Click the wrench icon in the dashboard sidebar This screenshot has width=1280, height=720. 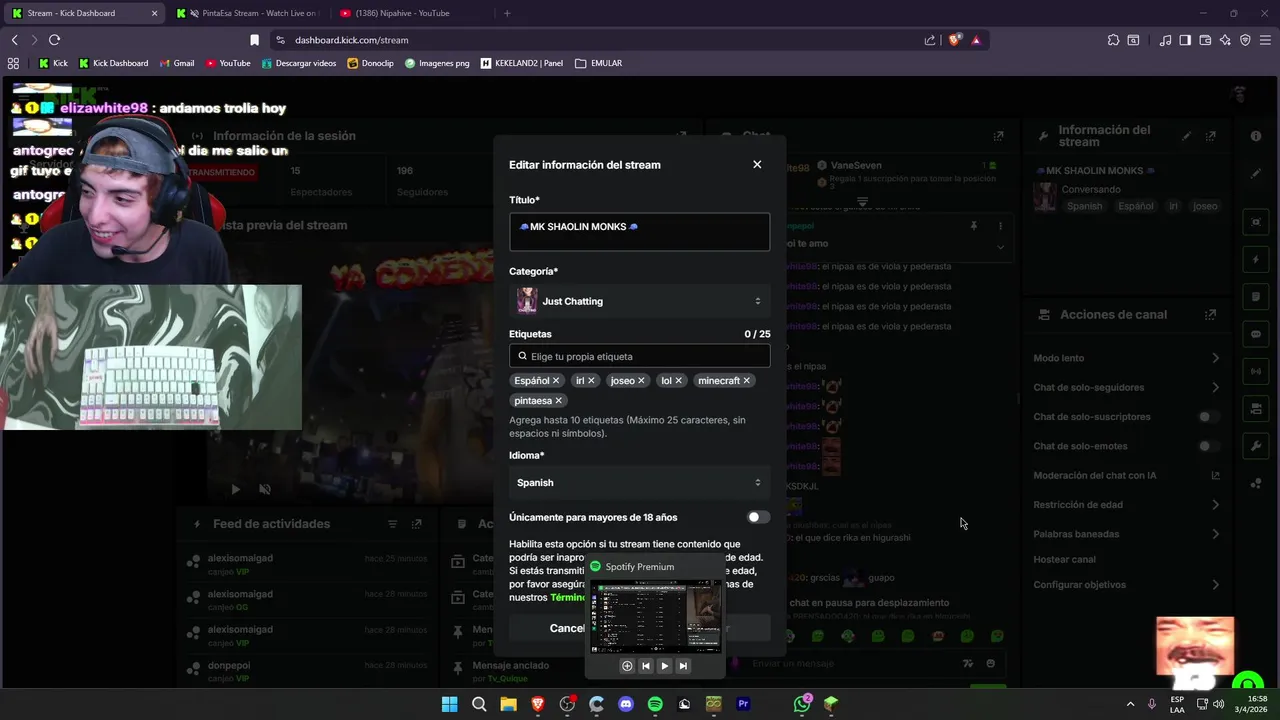[x=1256, y=445]
